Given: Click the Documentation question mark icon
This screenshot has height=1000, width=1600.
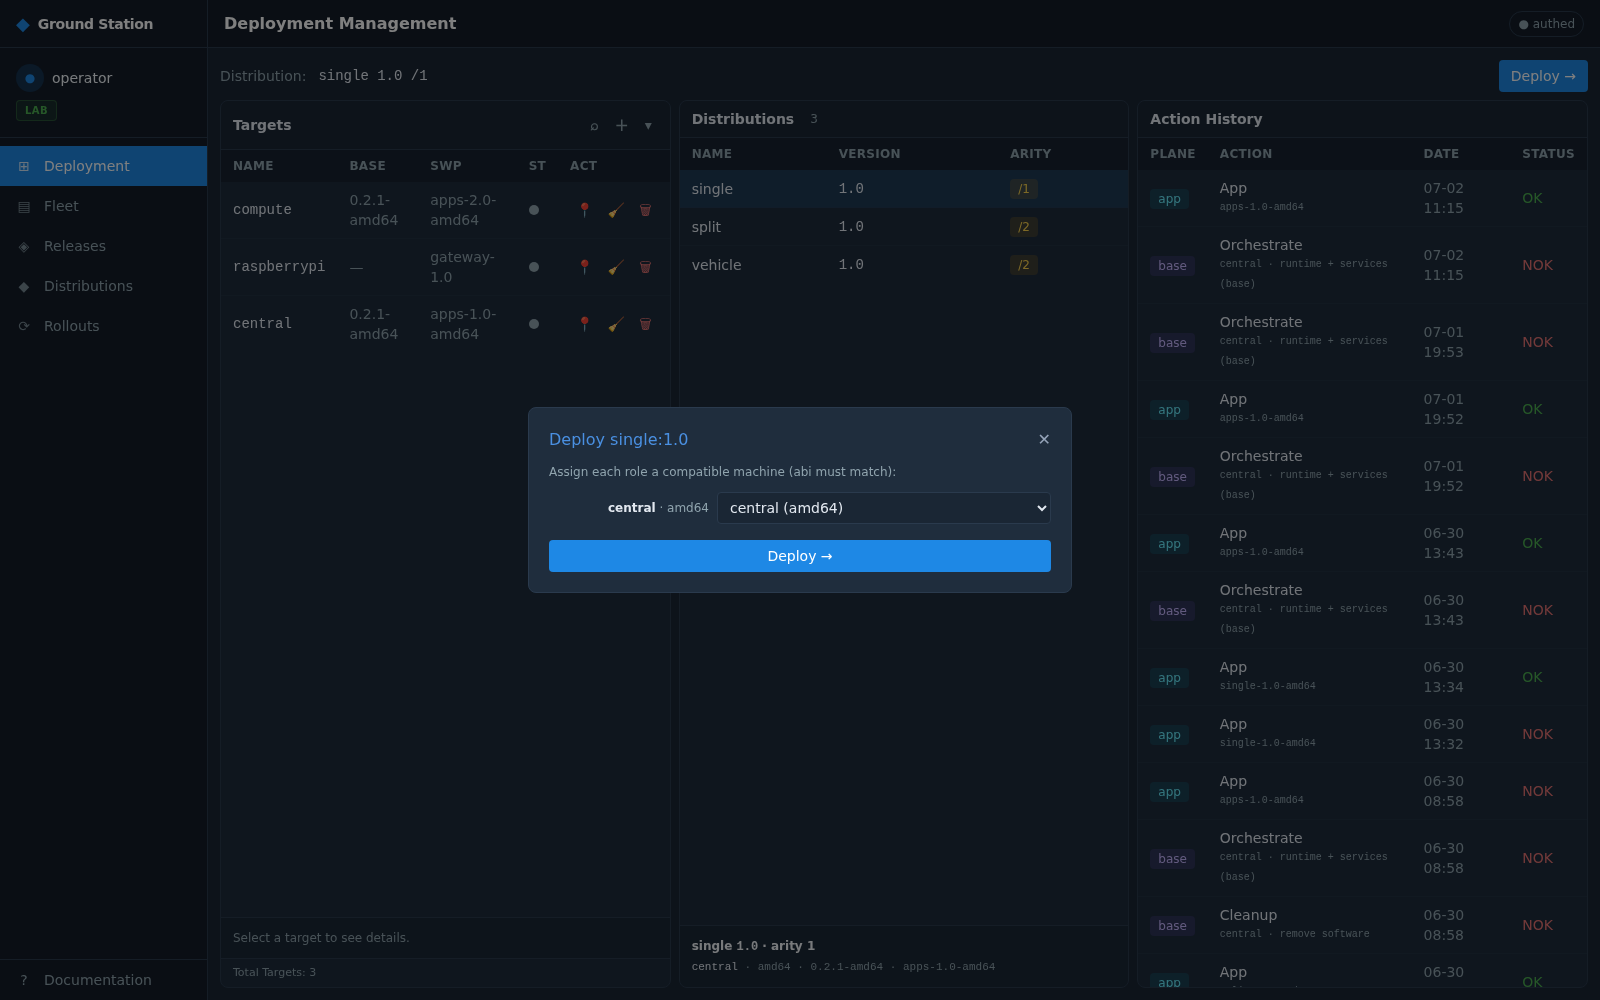Looking at the screenshot, I should coord(24,980).
